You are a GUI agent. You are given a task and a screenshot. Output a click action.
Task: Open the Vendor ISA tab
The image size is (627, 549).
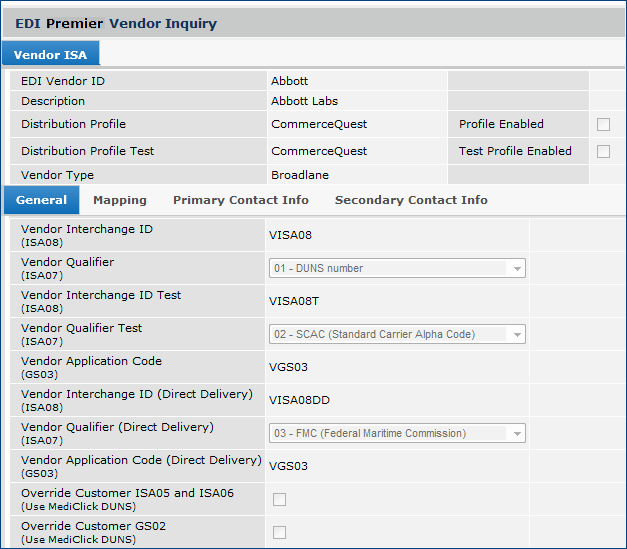(50, 55)
